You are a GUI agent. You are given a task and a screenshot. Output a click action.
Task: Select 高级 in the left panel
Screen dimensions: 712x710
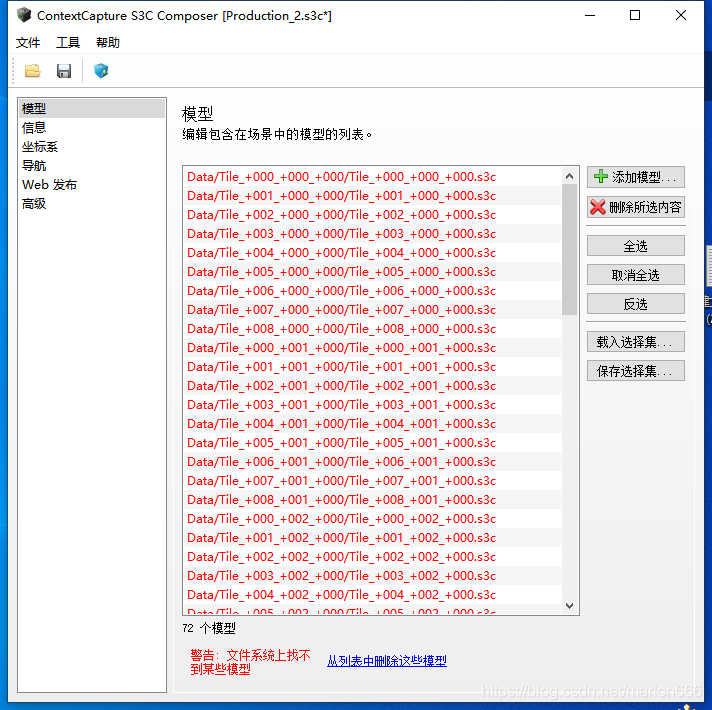coord(92,204)
